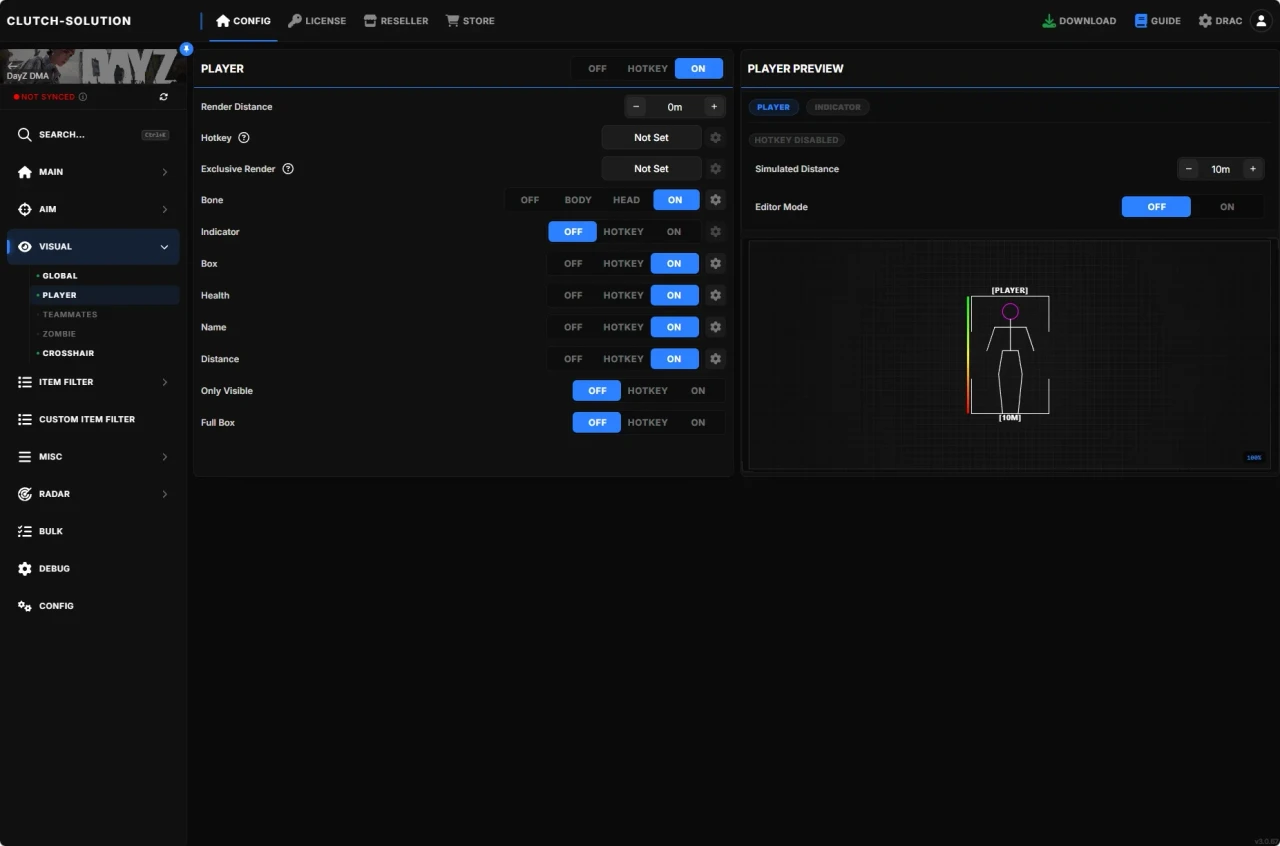Open the License top tab
The width and height of the screenshot is (1280, 846).
click(x=317, y=21)
